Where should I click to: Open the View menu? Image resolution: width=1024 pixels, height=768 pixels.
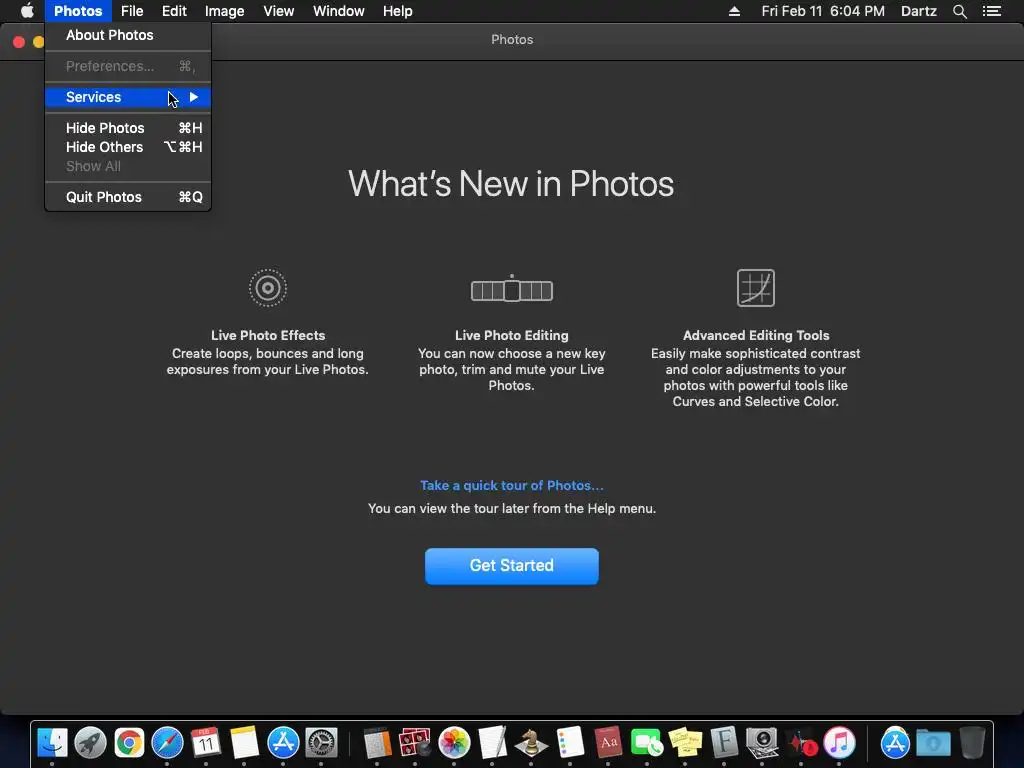pos(279,11)
